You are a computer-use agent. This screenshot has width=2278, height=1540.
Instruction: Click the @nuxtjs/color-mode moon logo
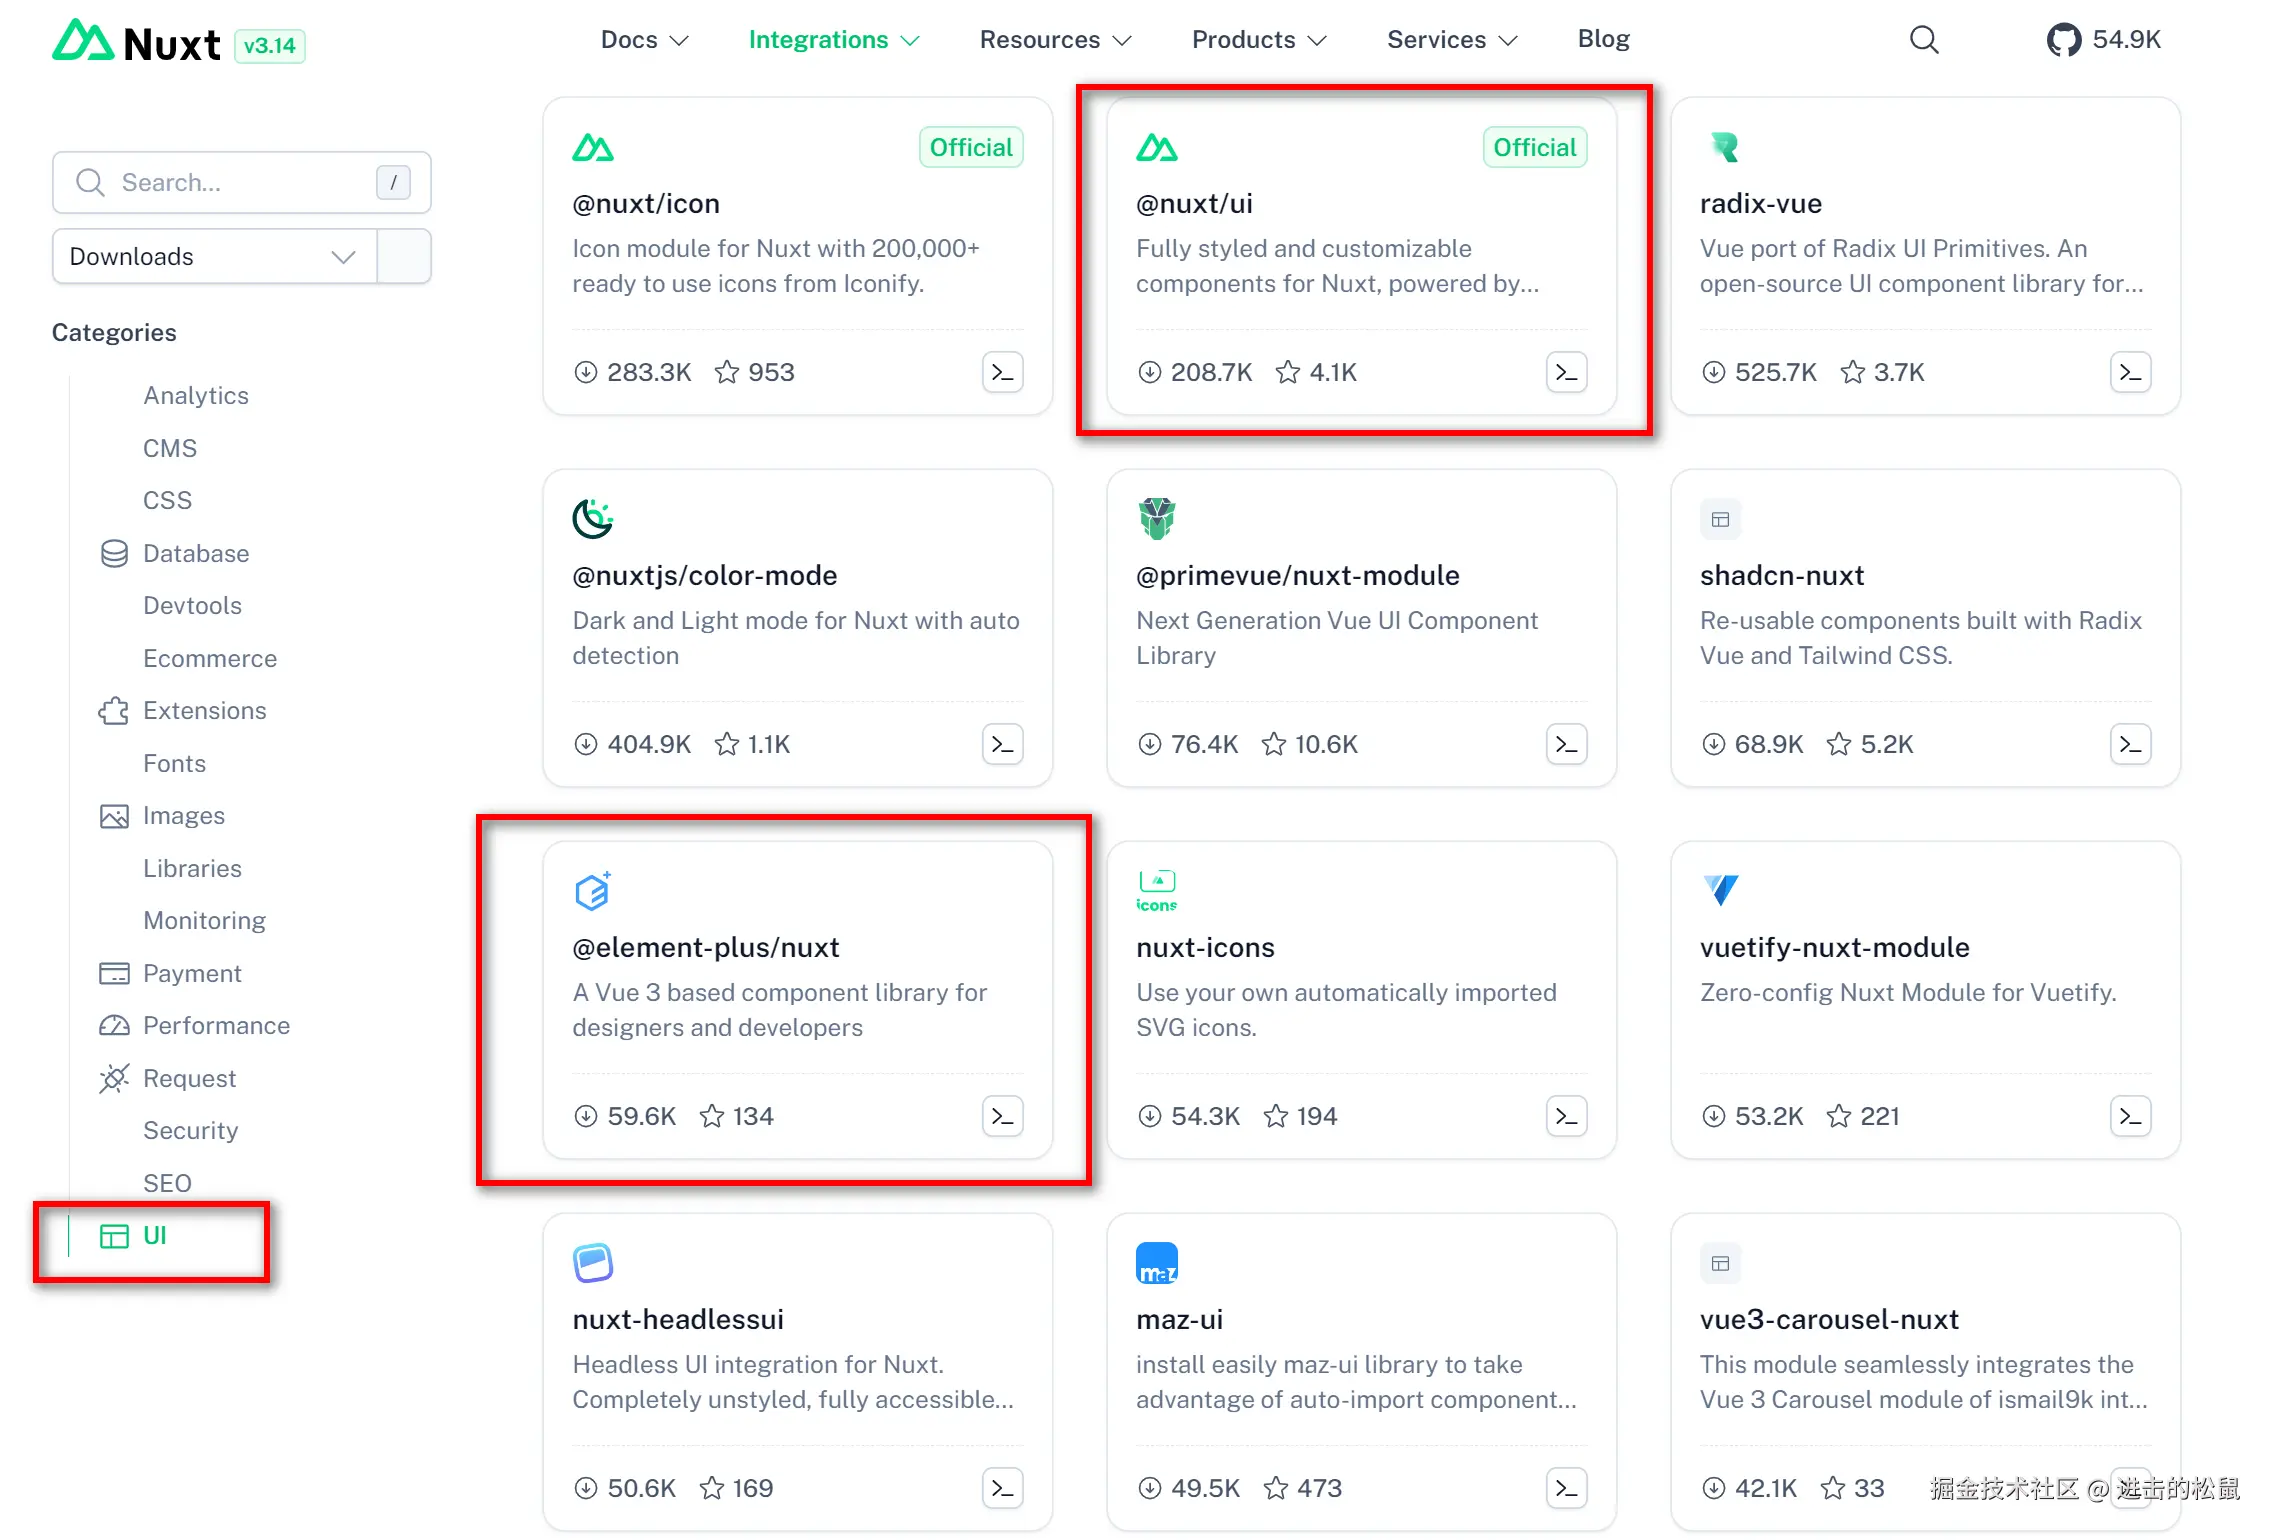coord(592,518)
